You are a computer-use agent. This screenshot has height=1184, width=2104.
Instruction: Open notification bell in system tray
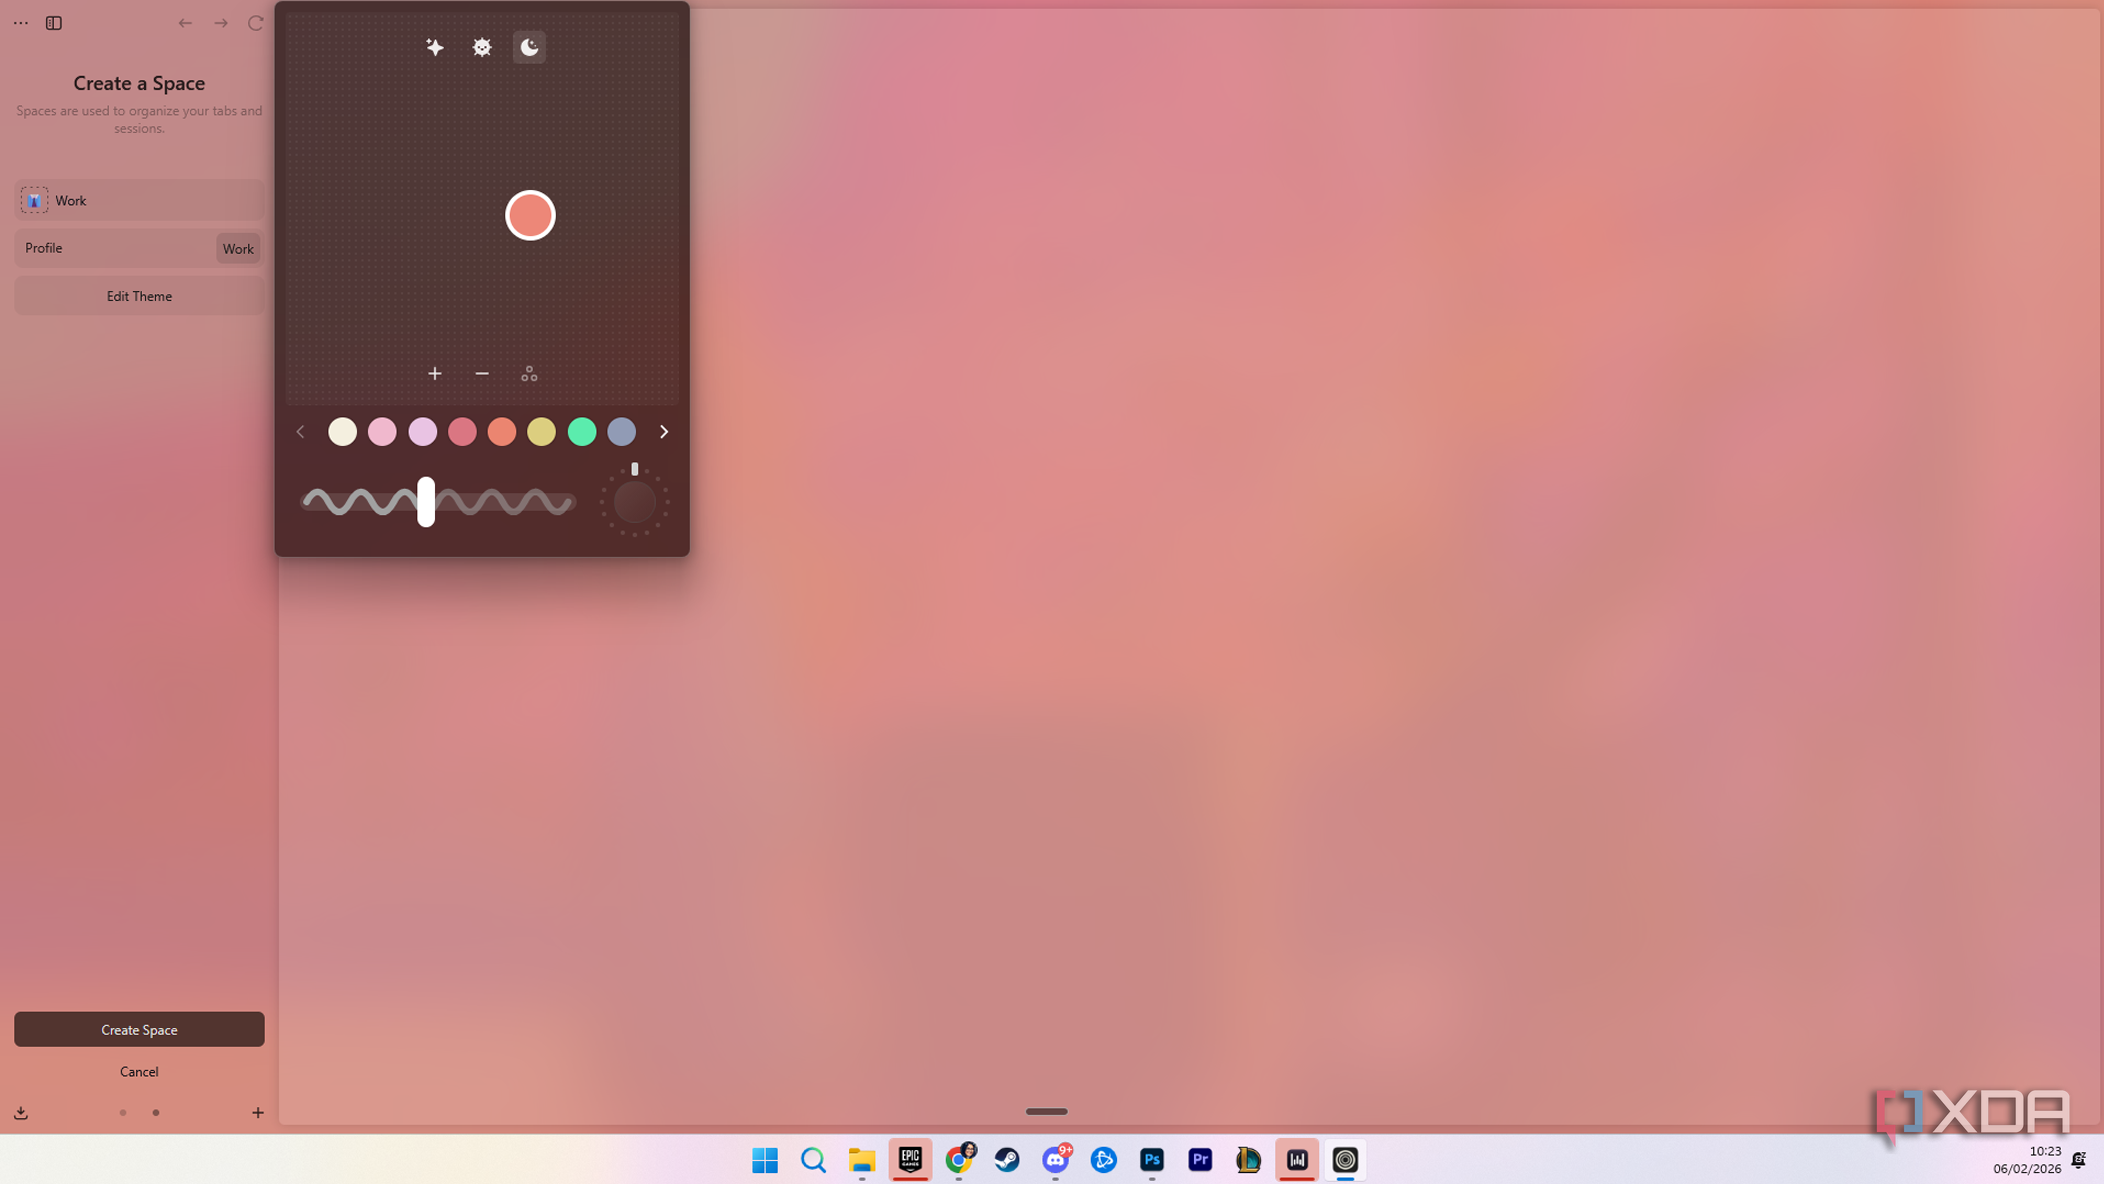click(2079, 1160)
